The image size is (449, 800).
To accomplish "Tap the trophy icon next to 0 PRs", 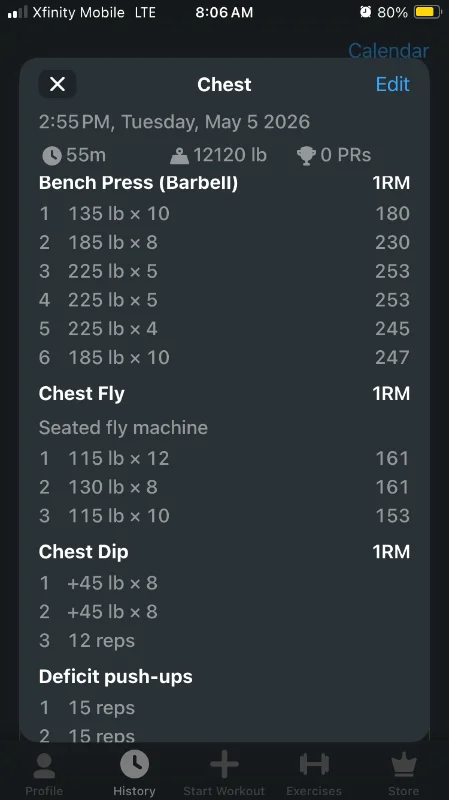I will point(306,156).
